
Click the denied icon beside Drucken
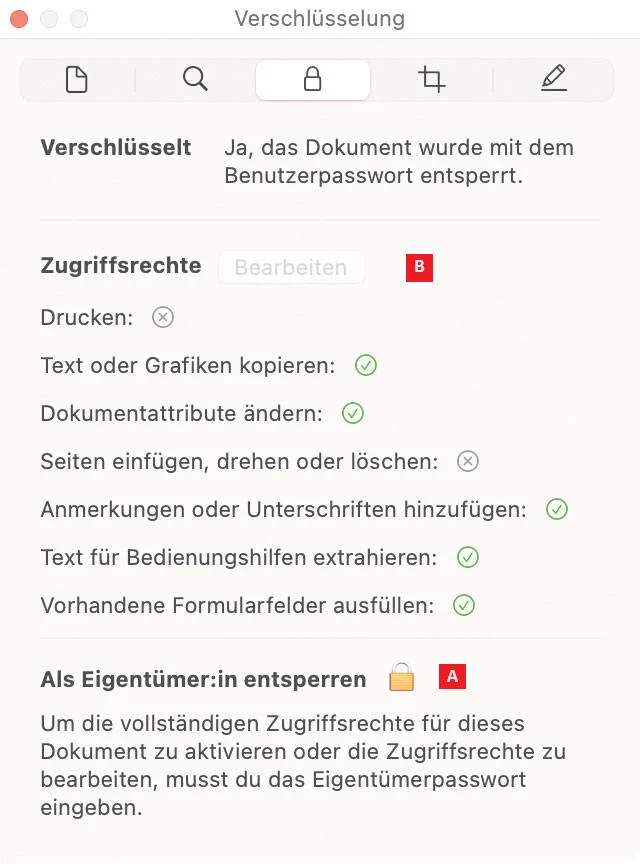point(163,317)
